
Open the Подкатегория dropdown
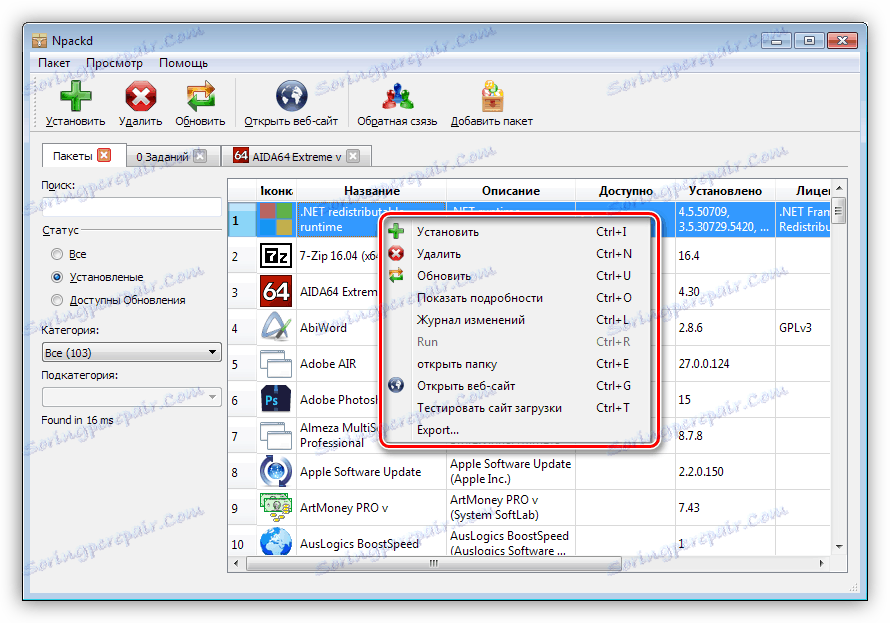132,397
